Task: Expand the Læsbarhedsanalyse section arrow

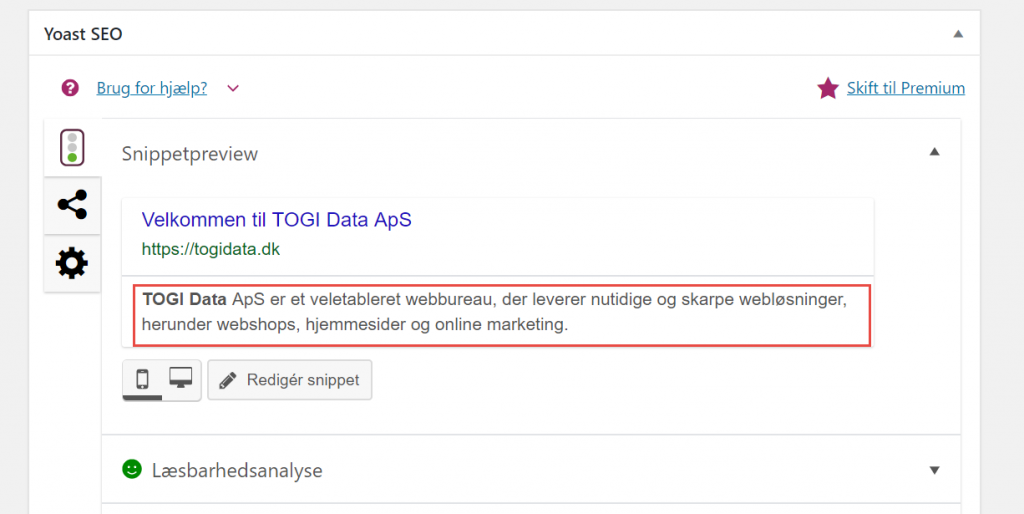Action: pos(935,470)
